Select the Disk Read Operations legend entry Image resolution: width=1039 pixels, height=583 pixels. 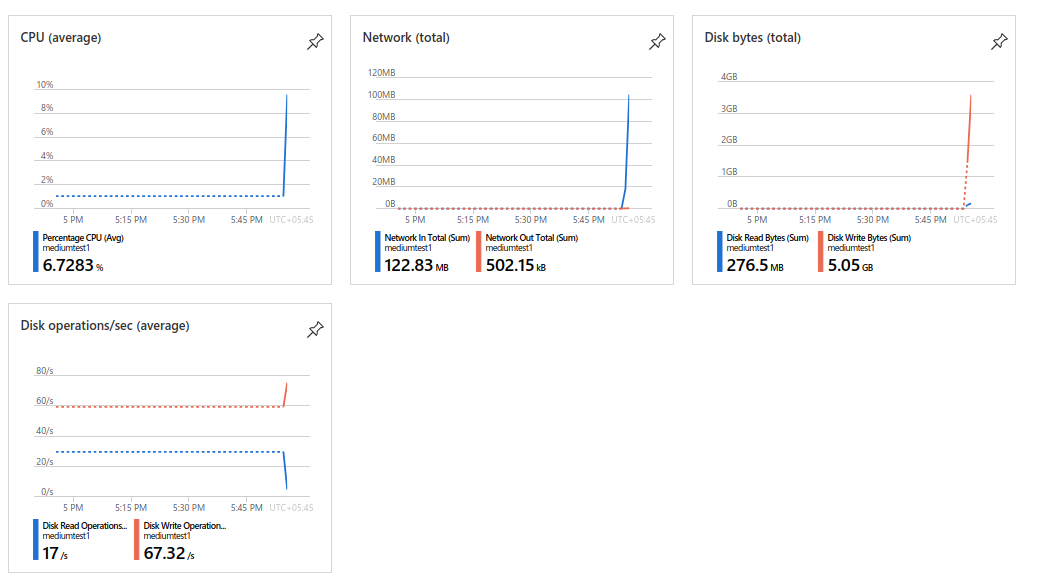[x=80, y=540]
